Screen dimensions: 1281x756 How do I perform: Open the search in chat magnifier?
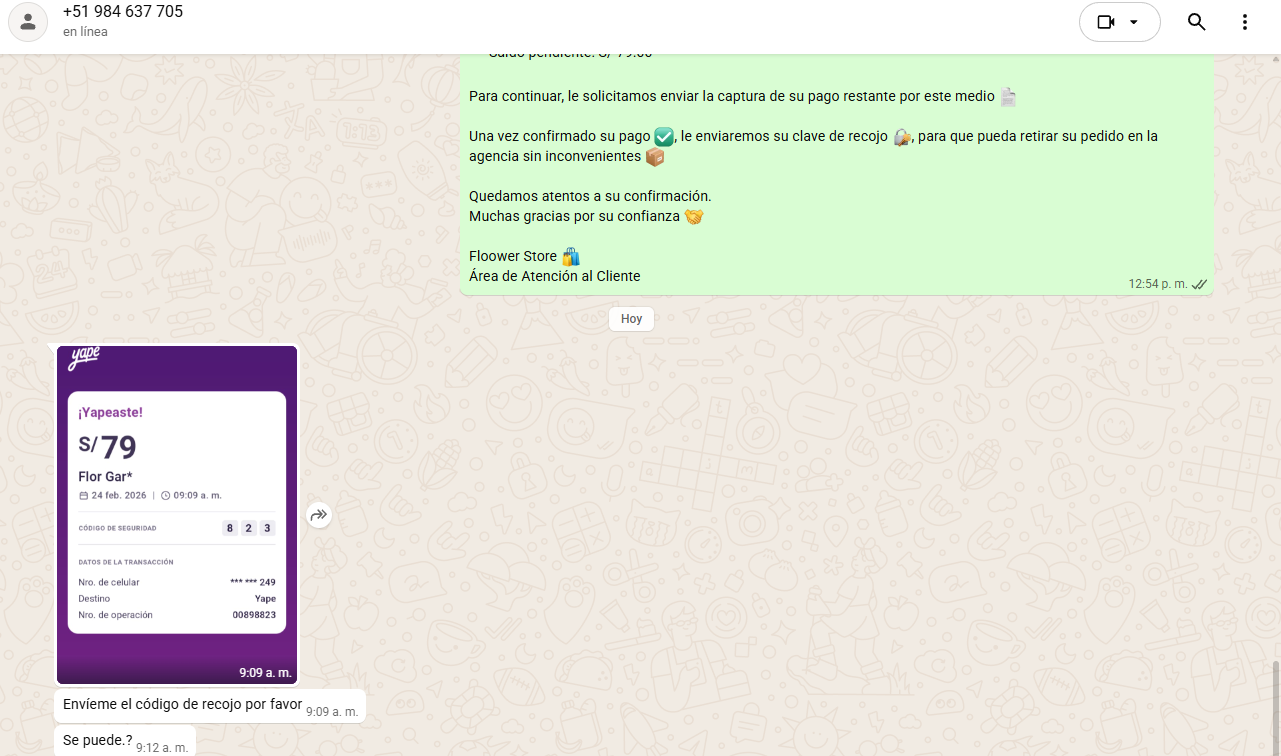tap(1196, 22)
